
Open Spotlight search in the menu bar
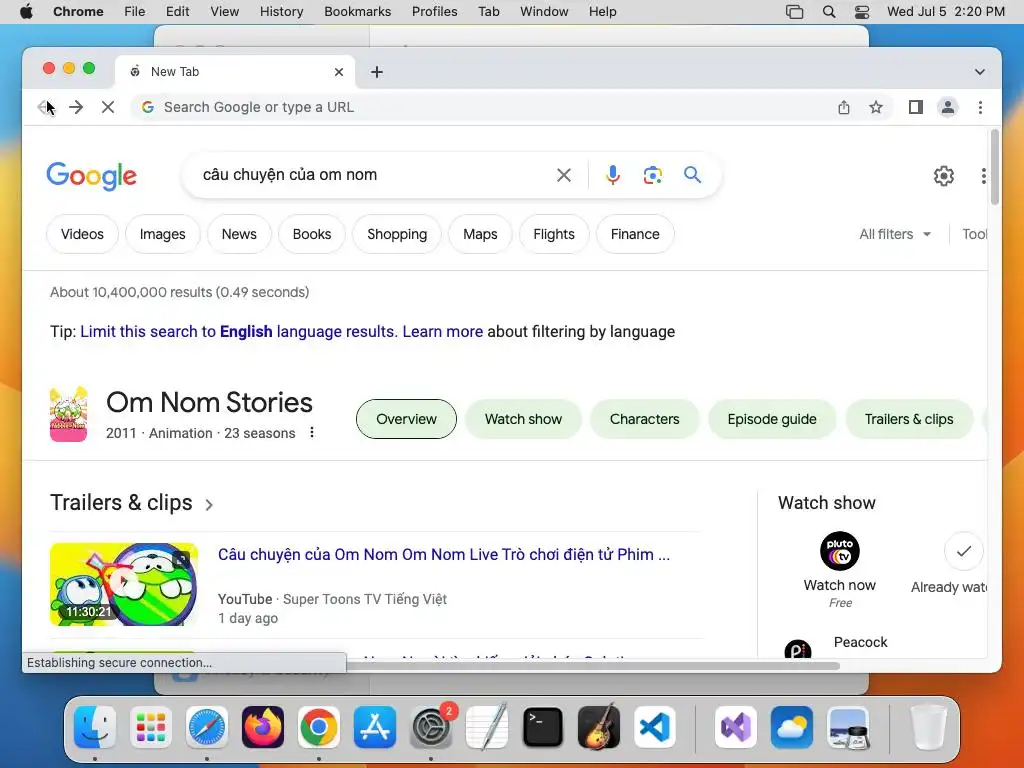(829, 12)
